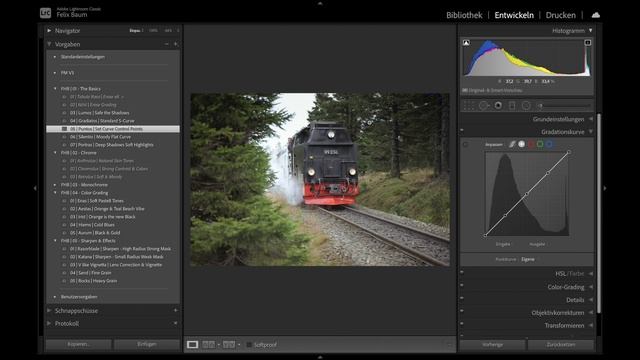The image size is (640, 360).
Task: Collapse the '04 - Color Grading' preset group
Action: pyautogui.click(x=55, y=193)
